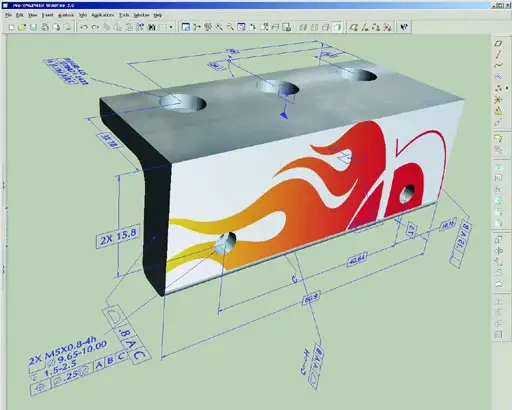This screenshot has width=512, height=410.
Task: Select the Draft tool
Action: click(498, 201)
